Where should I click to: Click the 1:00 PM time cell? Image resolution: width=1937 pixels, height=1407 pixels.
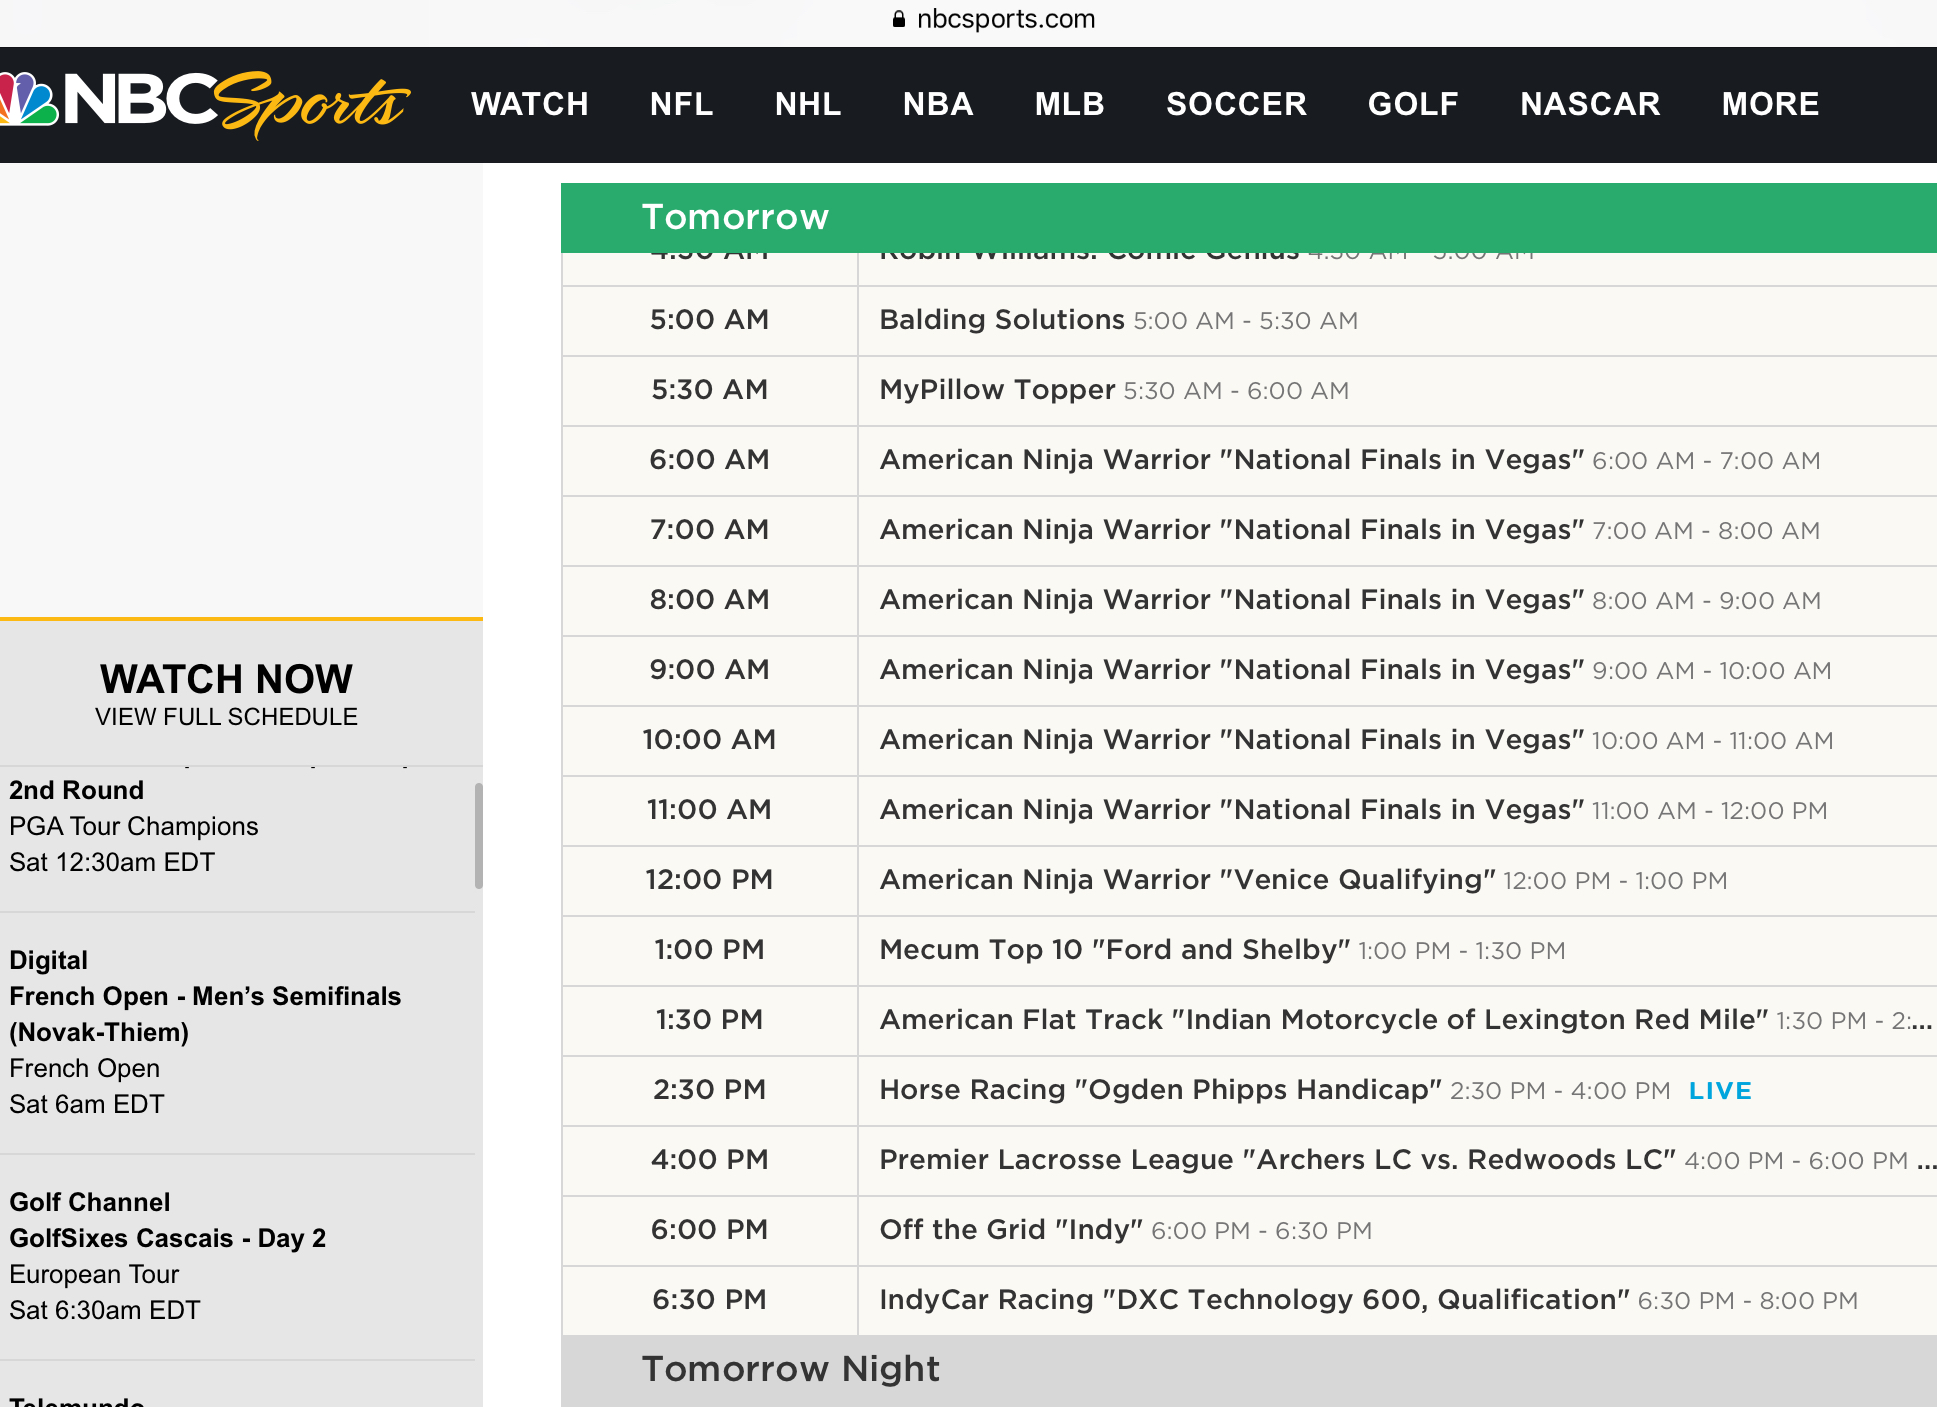709,951
